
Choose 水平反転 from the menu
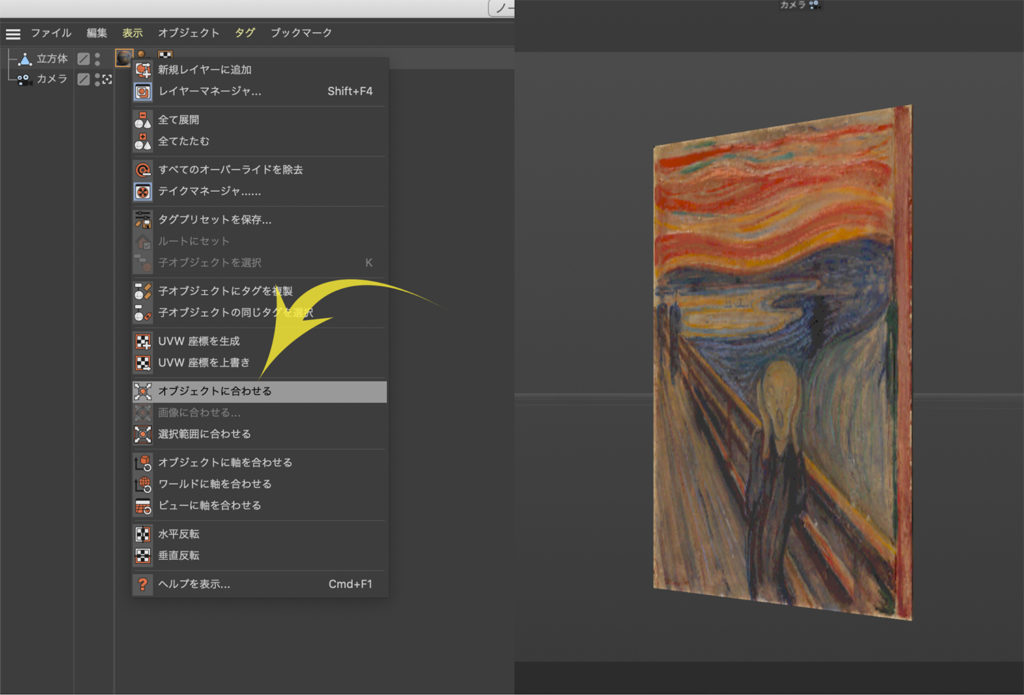tap(260, 534)
